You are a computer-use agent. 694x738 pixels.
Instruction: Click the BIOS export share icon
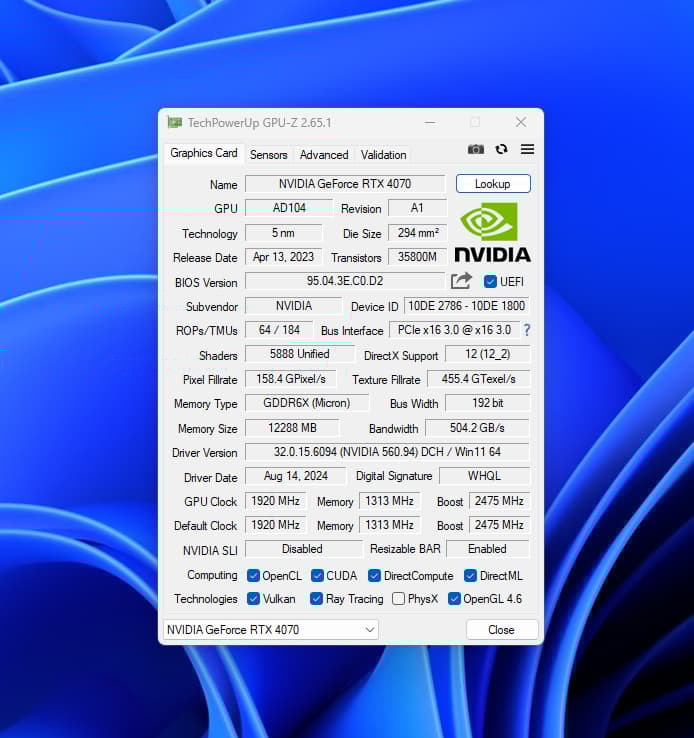(461, 281)
